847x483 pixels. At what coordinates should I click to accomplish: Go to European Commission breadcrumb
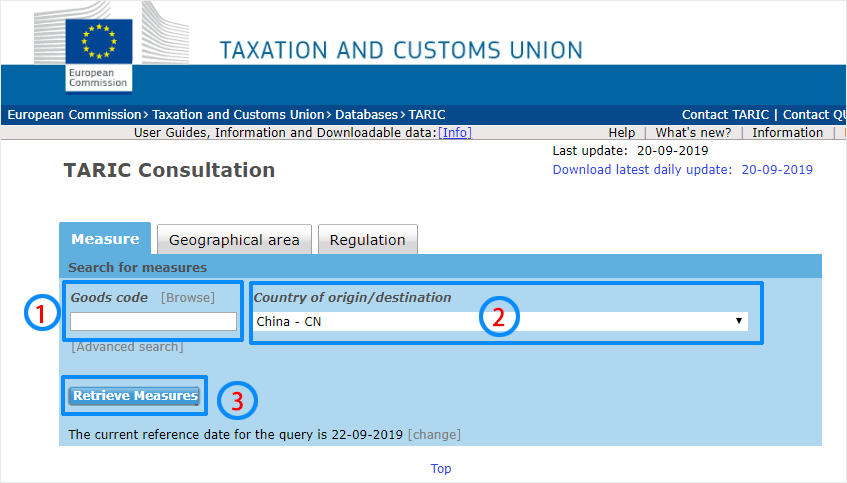click(x=75, y=115)
